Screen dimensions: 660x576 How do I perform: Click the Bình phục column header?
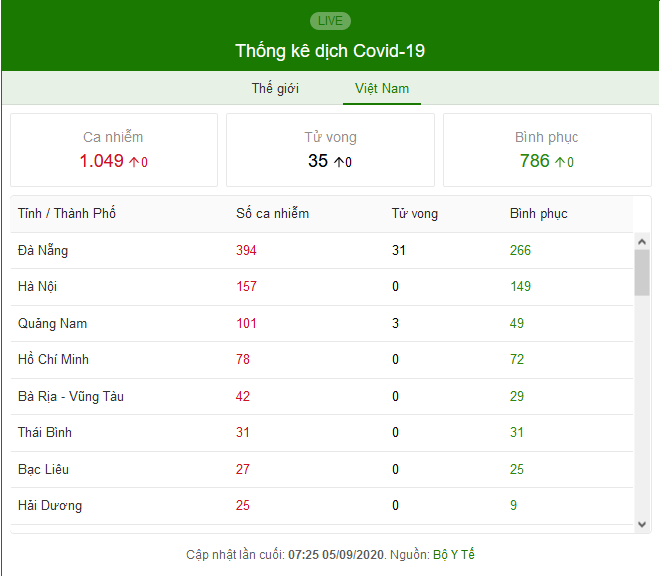click(538, 213)
